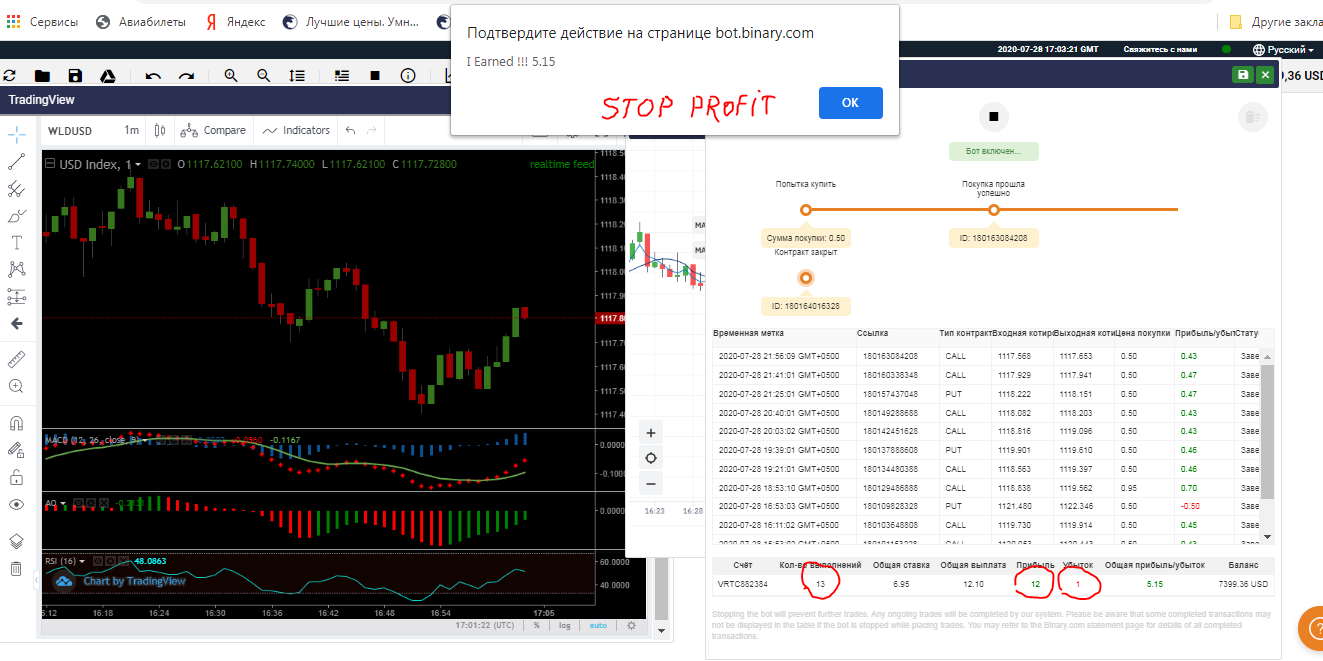
Task: Expand the AO indicator dropdown arrow
Action: [63, 503]
